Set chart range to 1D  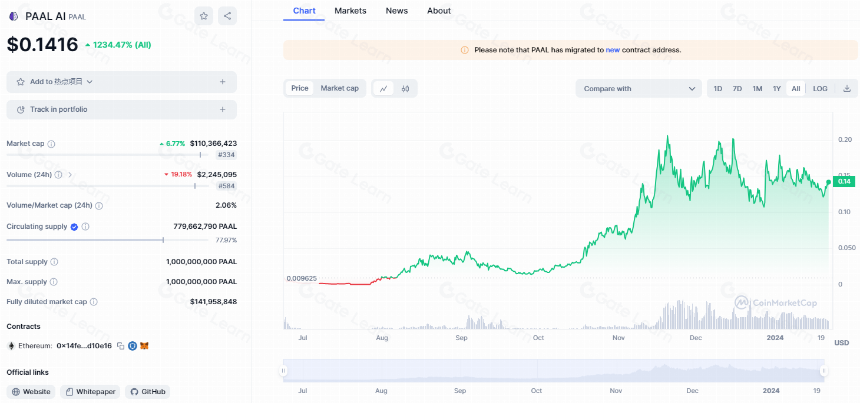[717, 88]
